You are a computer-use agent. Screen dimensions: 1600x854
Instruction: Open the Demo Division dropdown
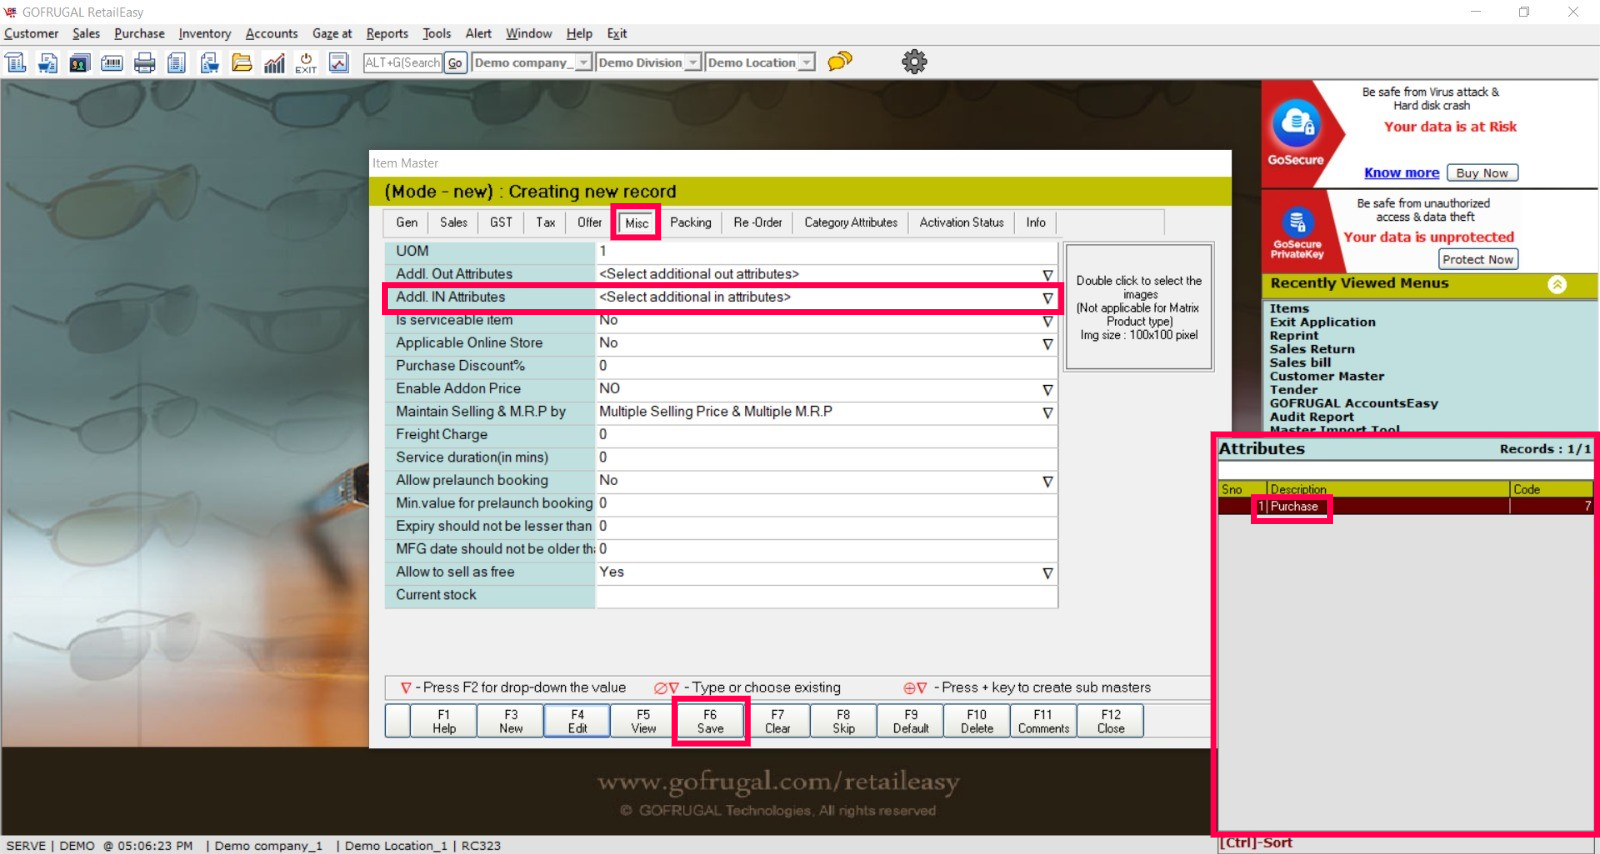point(692,63)
